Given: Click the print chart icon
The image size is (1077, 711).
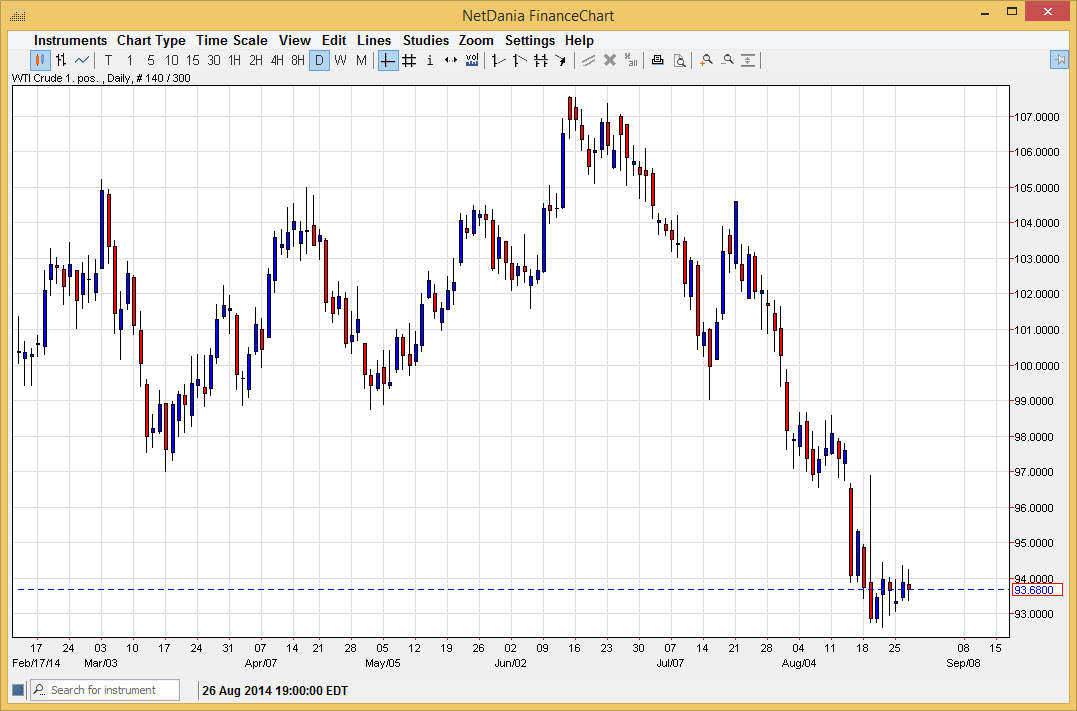Looking at the screenshot, I should [x=658, y=60].
